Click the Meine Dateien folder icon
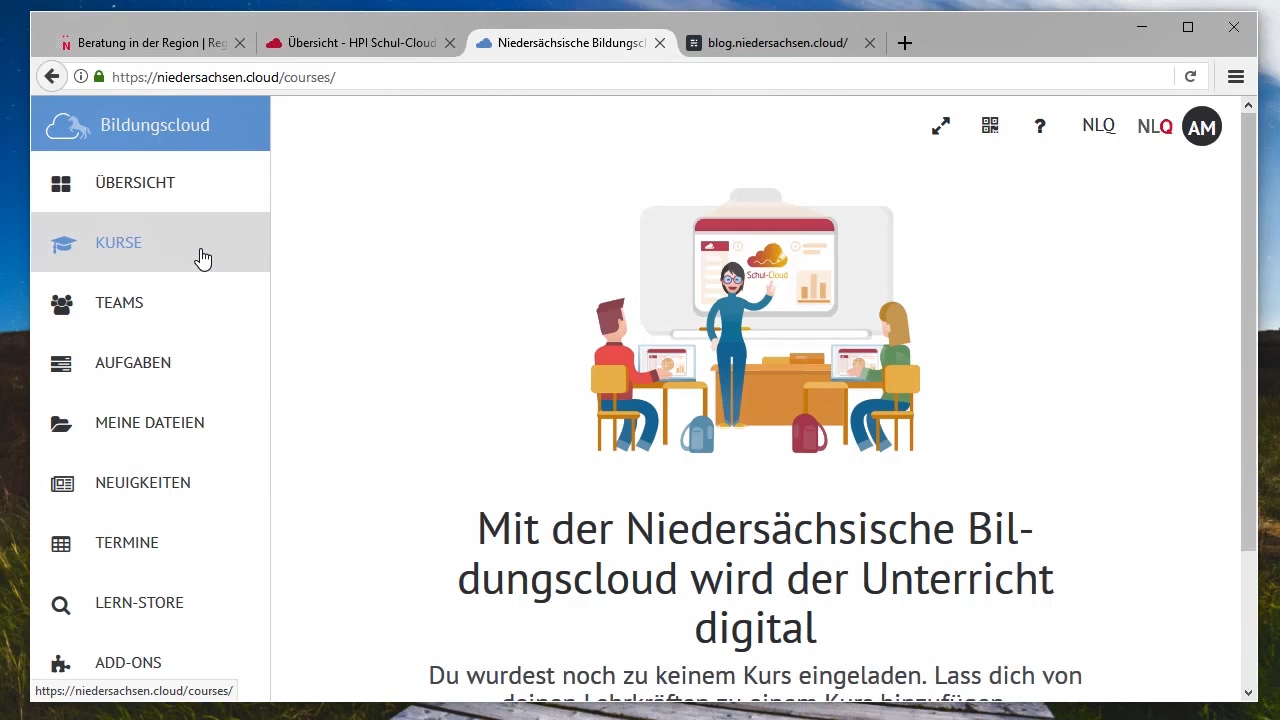 [61, 423]
